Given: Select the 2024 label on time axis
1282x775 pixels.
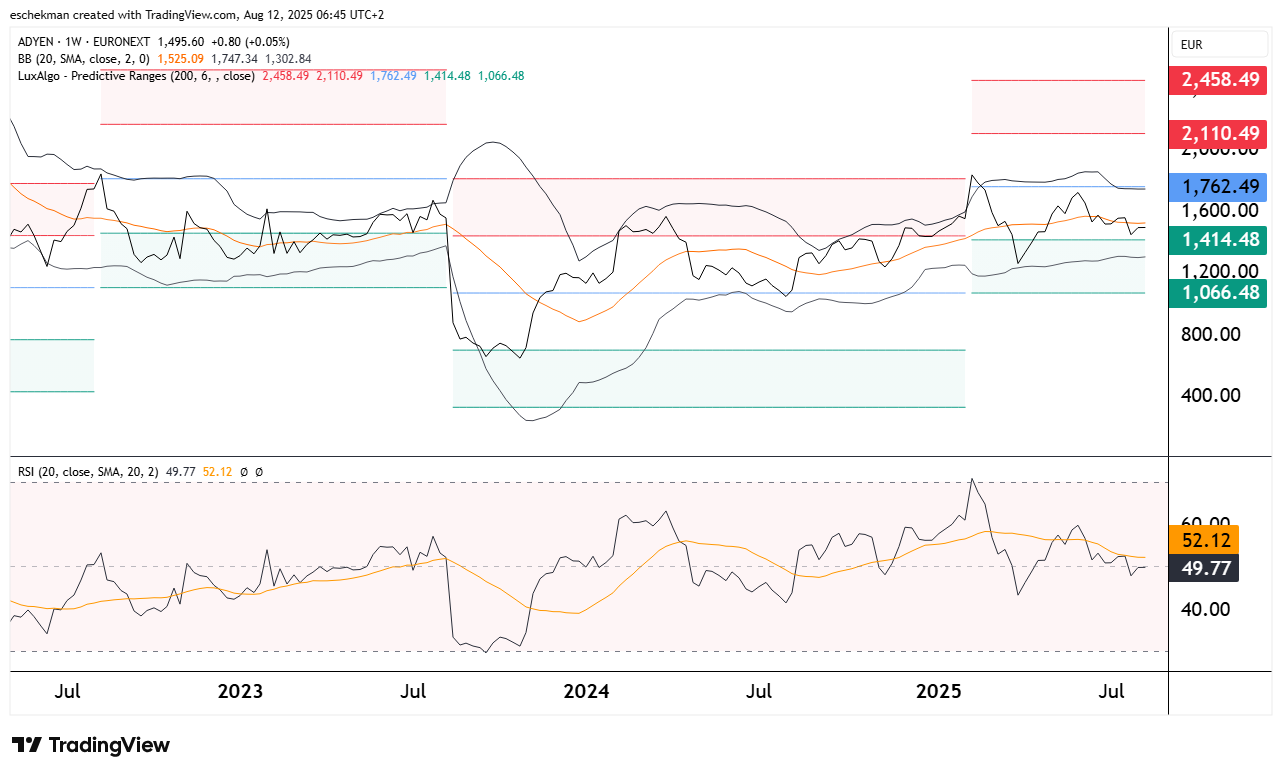Looking at the screenshot, I should (586, 692).
